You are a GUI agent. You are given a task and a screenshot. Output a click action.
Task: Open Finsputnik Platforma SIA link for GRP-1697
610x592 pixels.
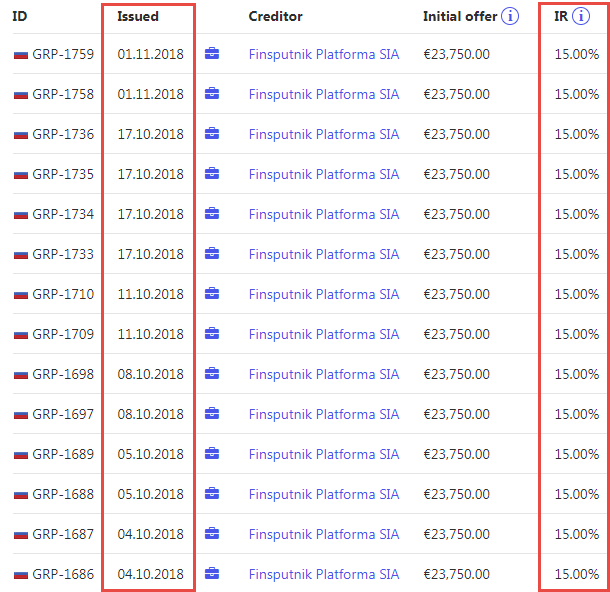click(x=324, y=414)
